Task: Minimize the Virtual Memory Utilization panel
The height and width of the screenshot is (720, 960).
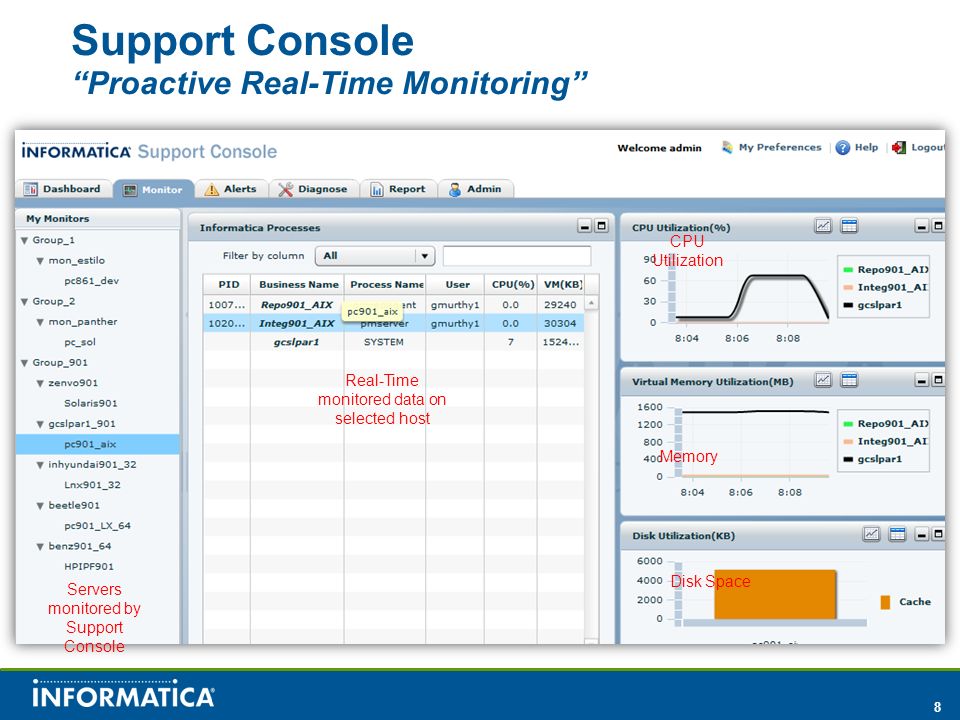Action: coord(921,381)
